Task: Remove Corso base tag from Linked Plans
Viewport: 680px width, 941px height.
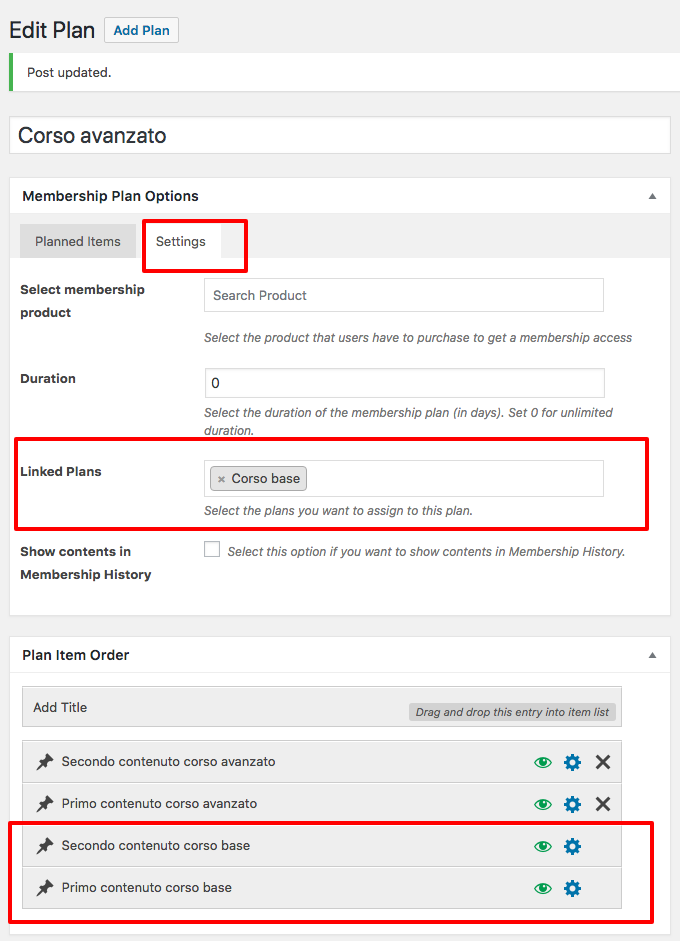Action: coord(221,479)
